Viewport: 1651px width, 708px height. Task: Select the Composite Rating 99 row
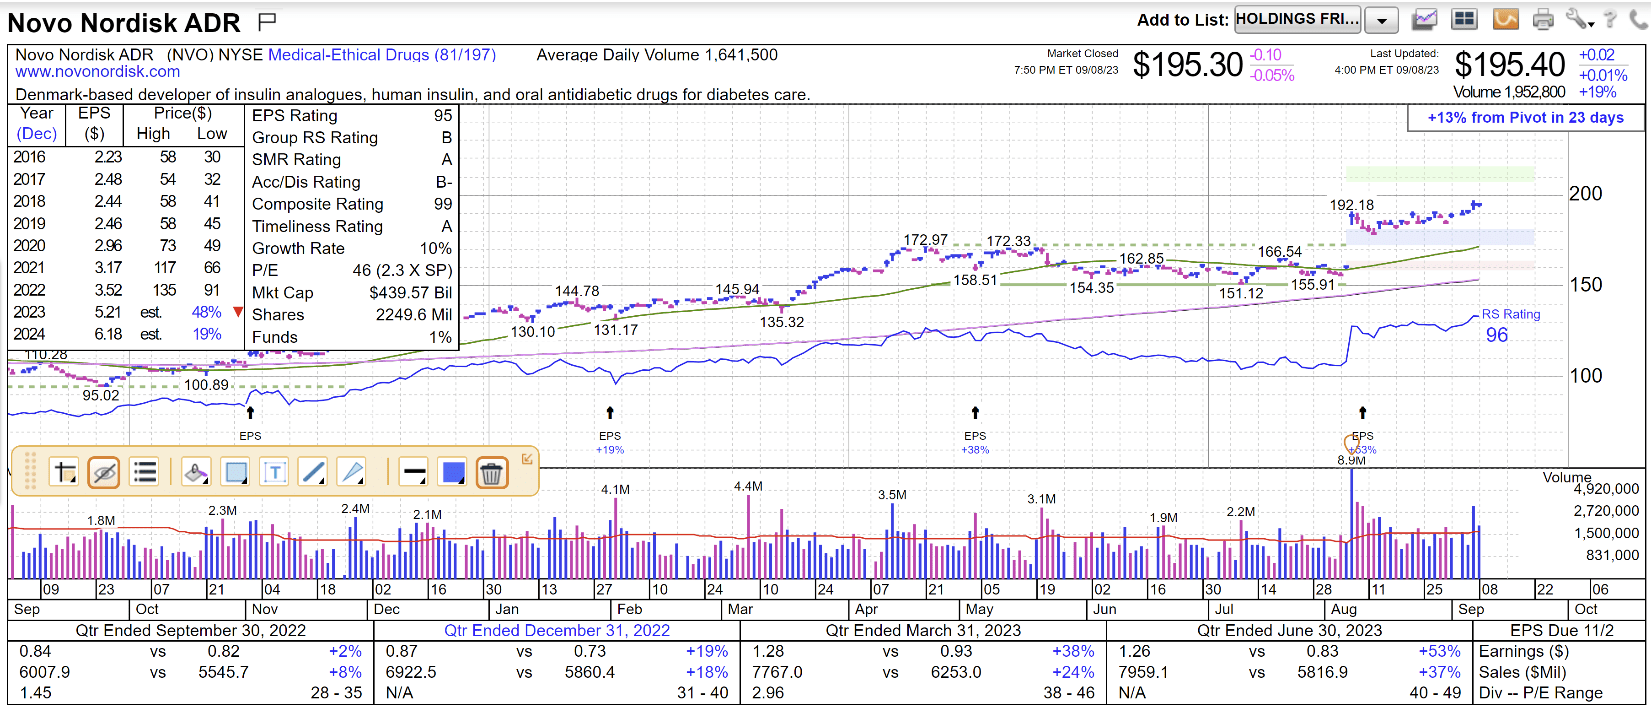352,204
